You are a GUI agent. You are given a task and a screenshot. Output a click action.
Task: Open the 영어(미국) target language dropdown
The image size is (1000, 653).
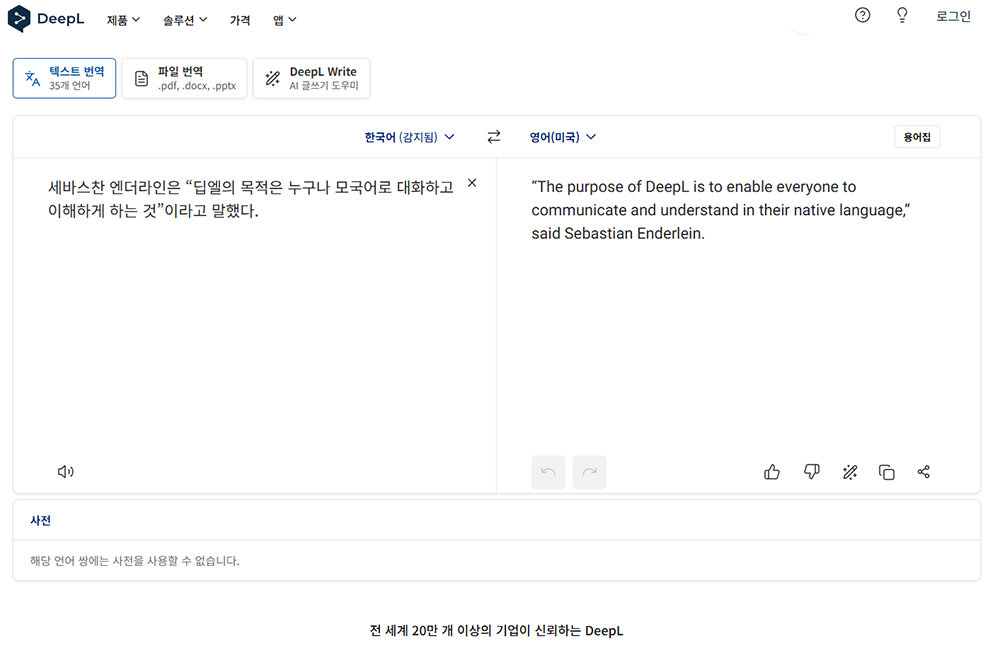point(562,137)
